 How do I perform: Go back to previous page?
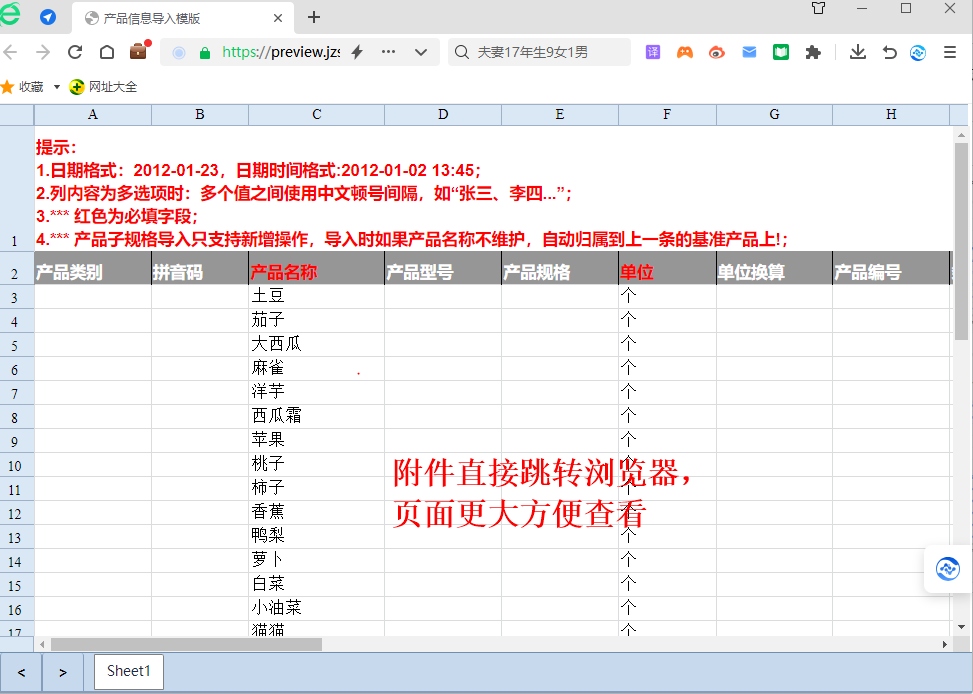point(11,52)
